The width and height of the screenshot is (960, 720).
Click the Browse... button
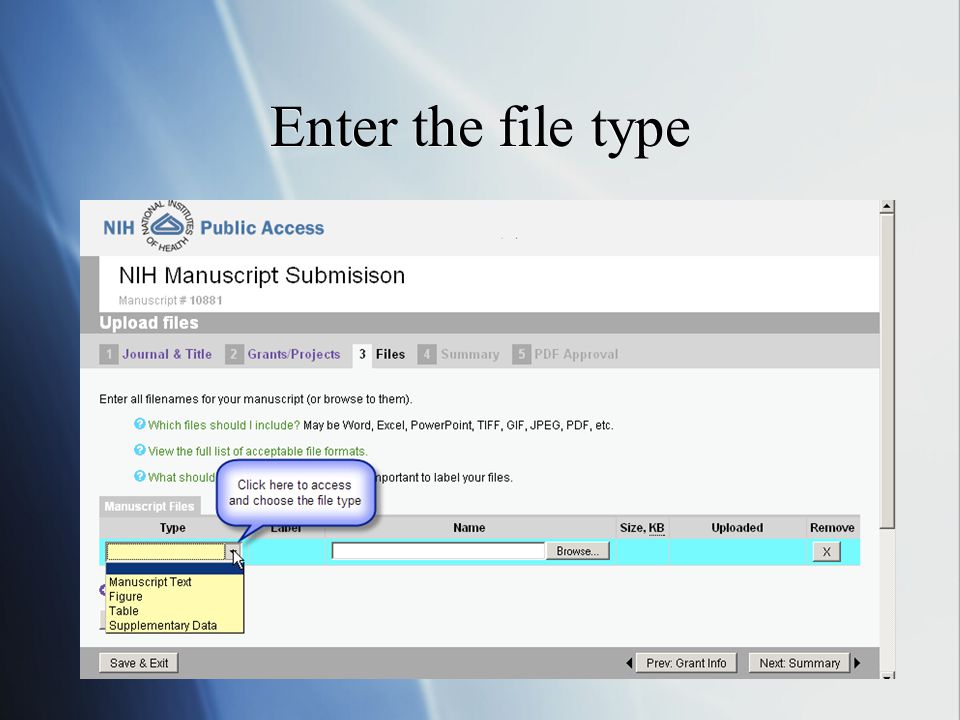tap(577, 551)
